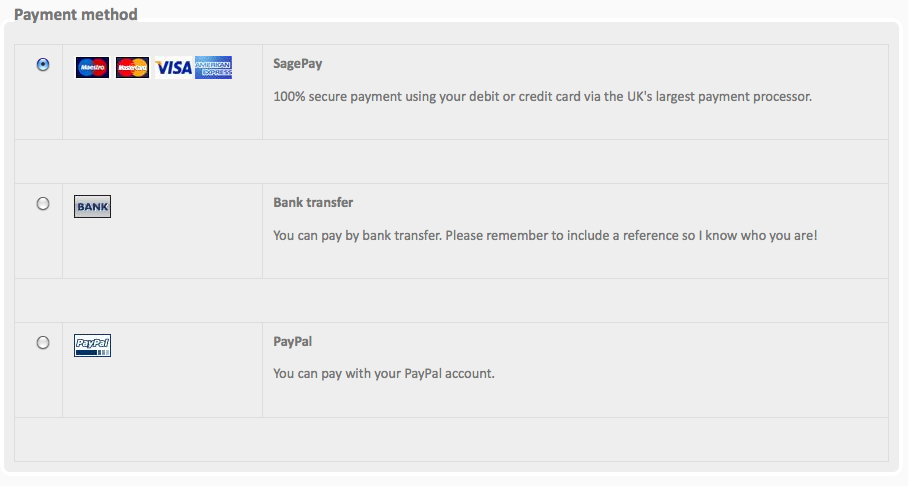Viewport: 908px width, 486px height.
Task: Click the blank row below the PayPal option
Action: [452, 440]
